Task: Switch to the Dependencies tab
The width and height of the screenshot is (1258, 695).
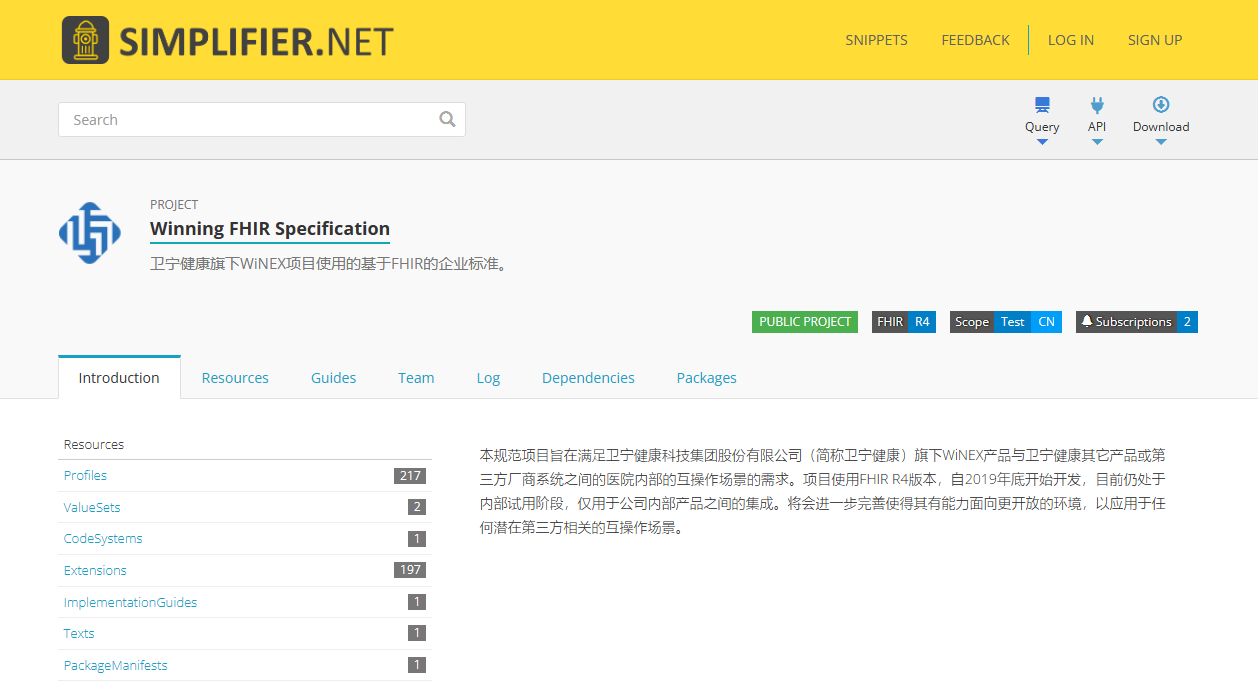Action: click(588, 377)
